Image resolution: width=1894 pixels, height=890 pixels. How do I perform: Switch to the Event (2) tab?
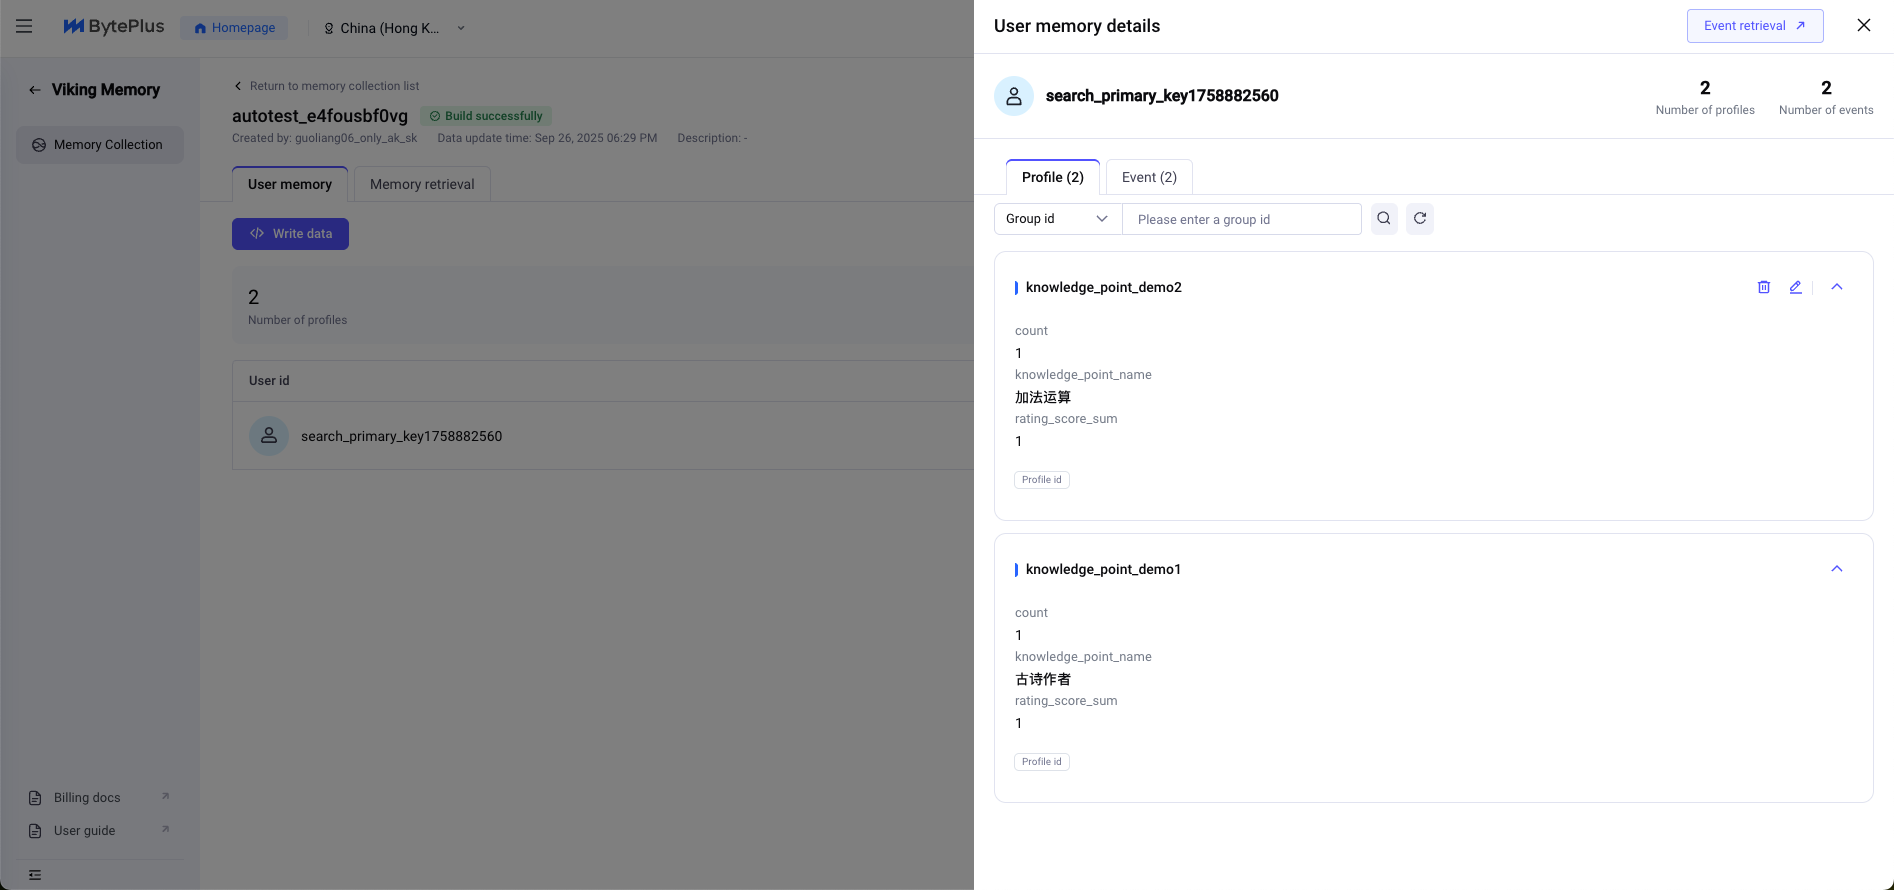tap(1149, 177)
